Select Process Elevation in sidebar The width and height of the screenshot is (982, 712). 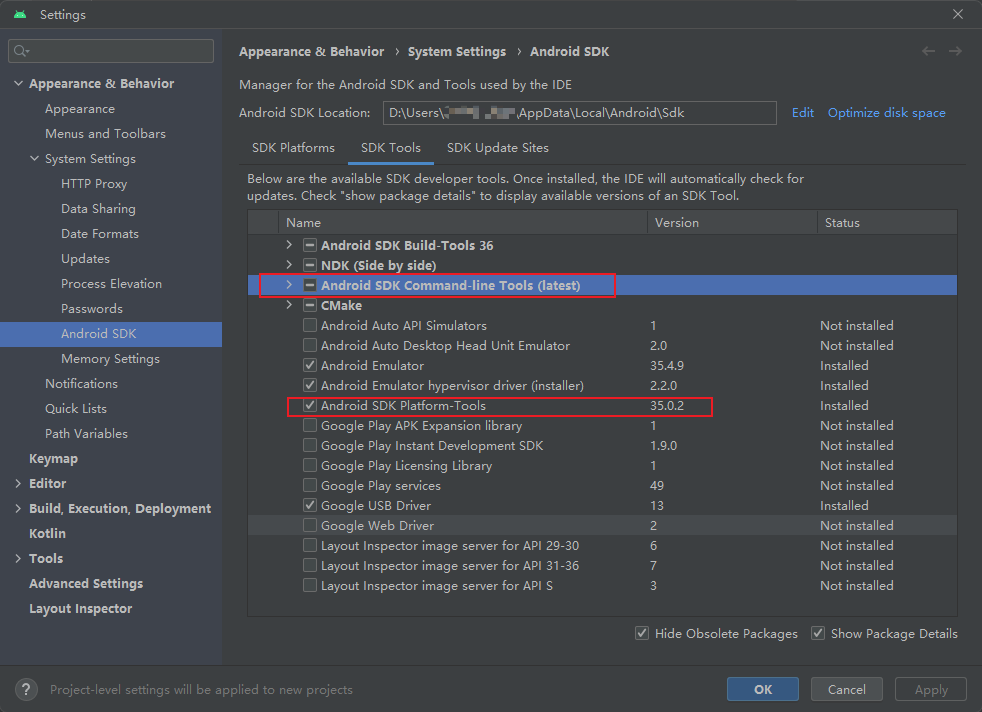[x=111, y=284]
